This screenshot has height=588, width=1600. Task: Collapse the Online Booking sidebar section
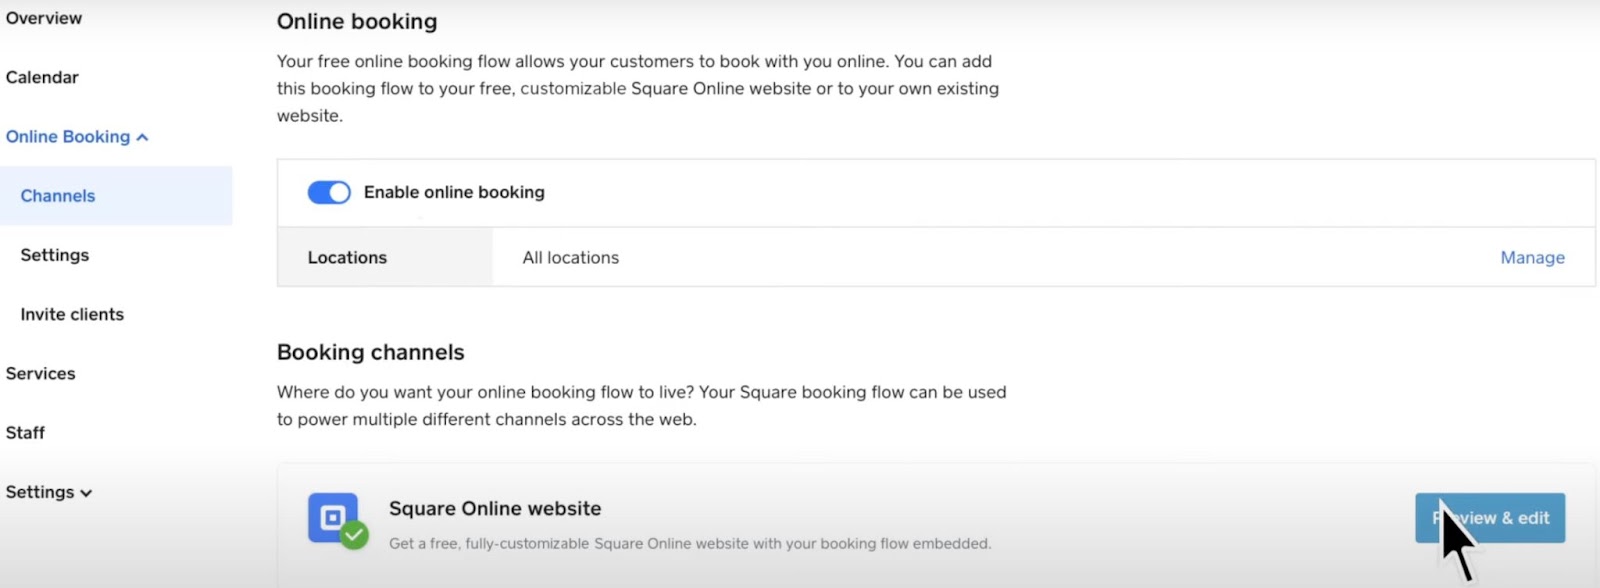(77, 137)
